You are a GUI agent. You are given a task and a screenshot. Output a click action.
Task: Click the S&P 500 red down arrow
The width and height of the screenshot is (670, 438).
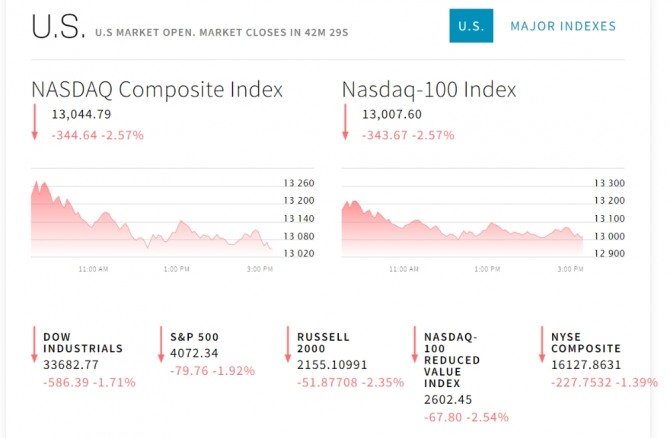click(161, 344)
